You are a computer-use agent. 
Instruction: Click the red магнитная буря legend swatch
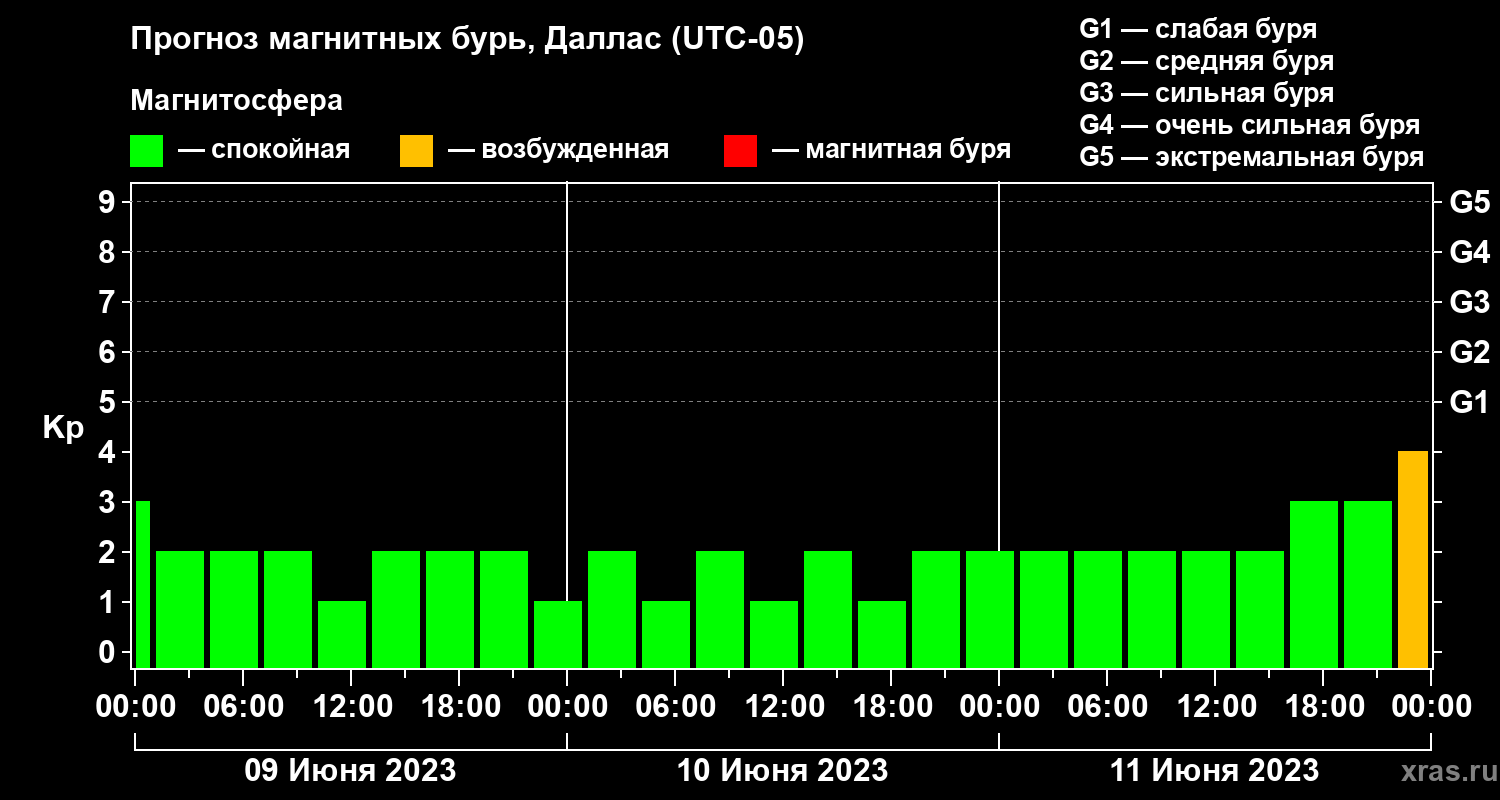pyautogui.click(x=740, y=151)
